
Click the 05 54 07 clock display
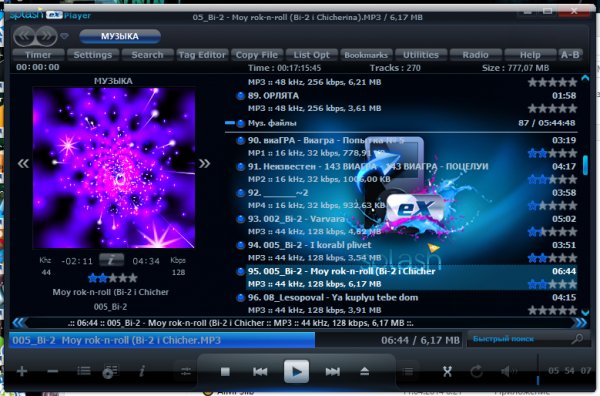[x=569, y=371]
